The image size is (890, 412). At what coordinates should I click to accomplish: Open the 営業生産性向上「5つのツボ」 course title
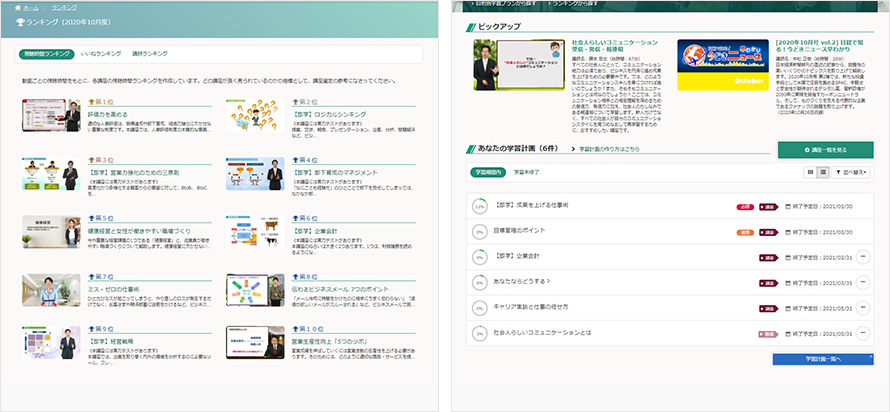click(329, 342)
